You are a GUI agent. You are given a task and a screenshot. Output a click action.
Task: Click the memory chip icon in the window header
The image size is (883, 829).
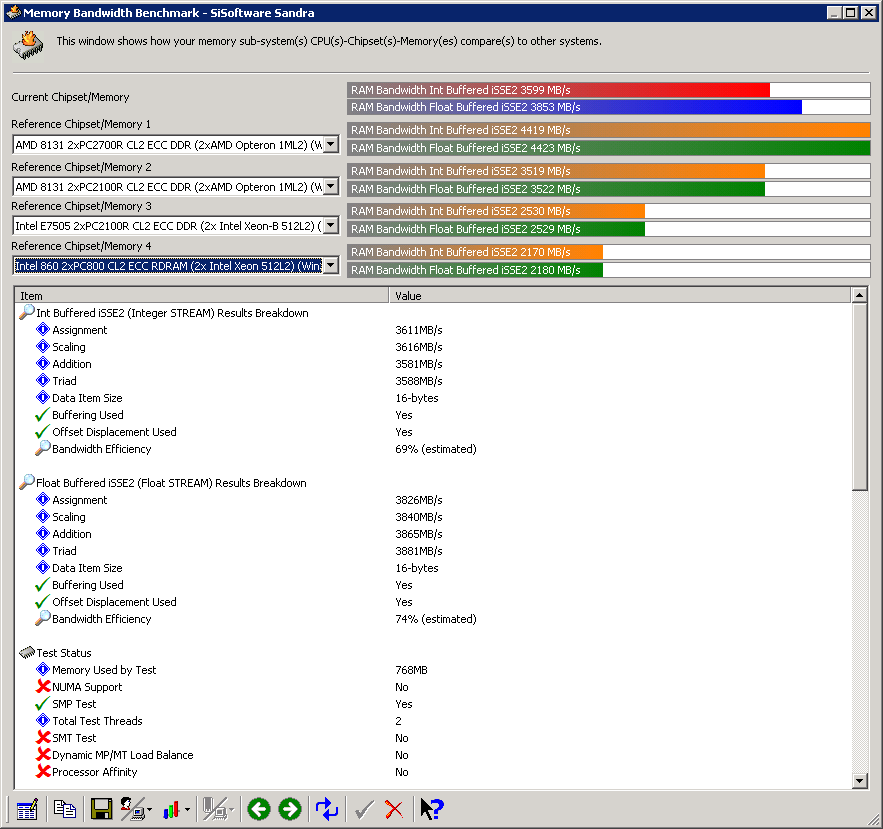(x=29, y=46)
